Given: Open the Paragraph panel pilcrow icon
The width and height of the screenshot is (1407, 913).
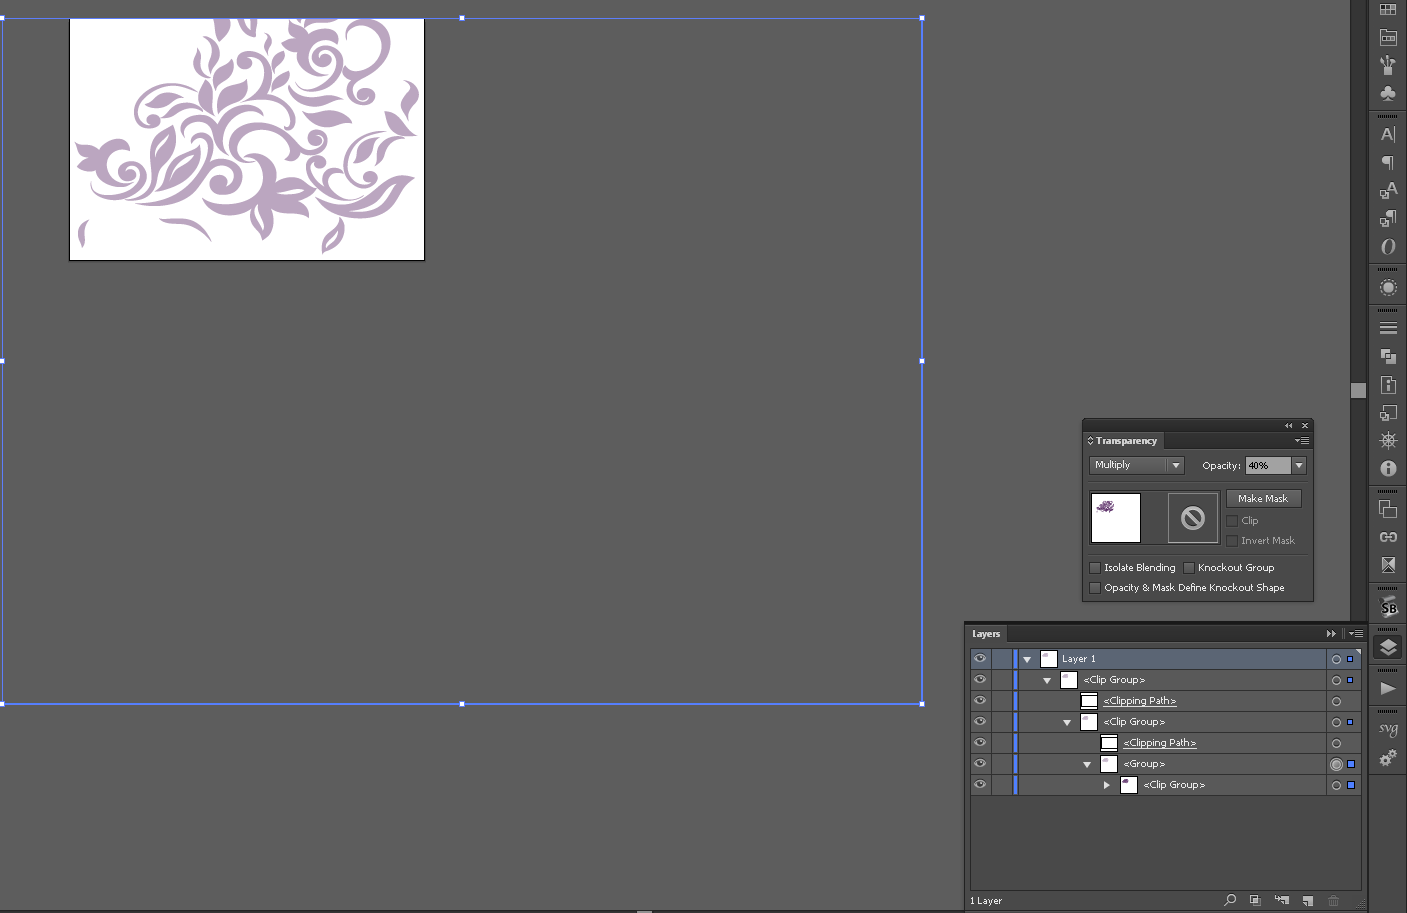Looking at the screenshot, I should [1388, 162].
